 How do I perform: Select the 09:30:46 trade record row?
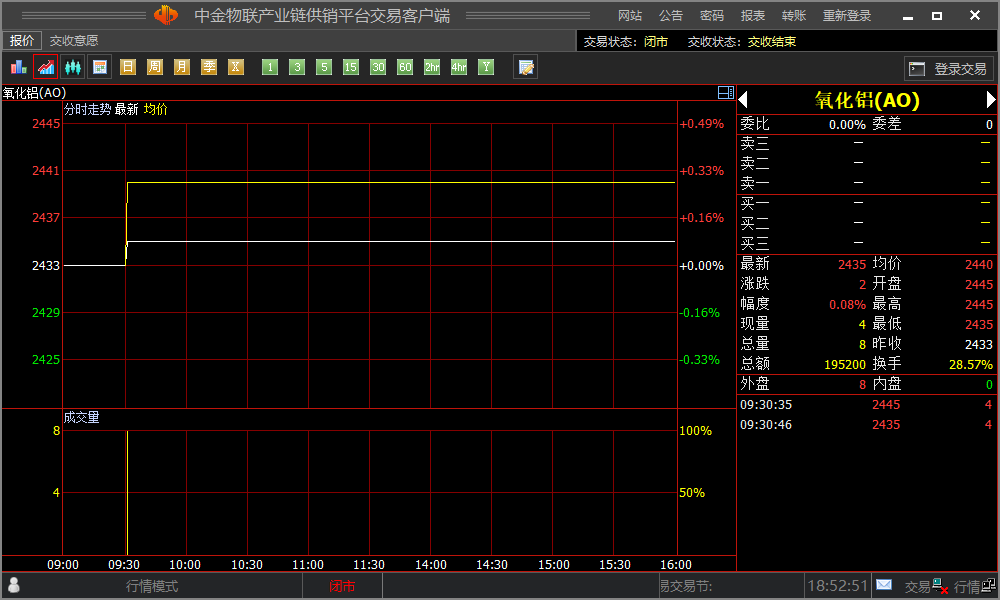(x=866, y=425)
